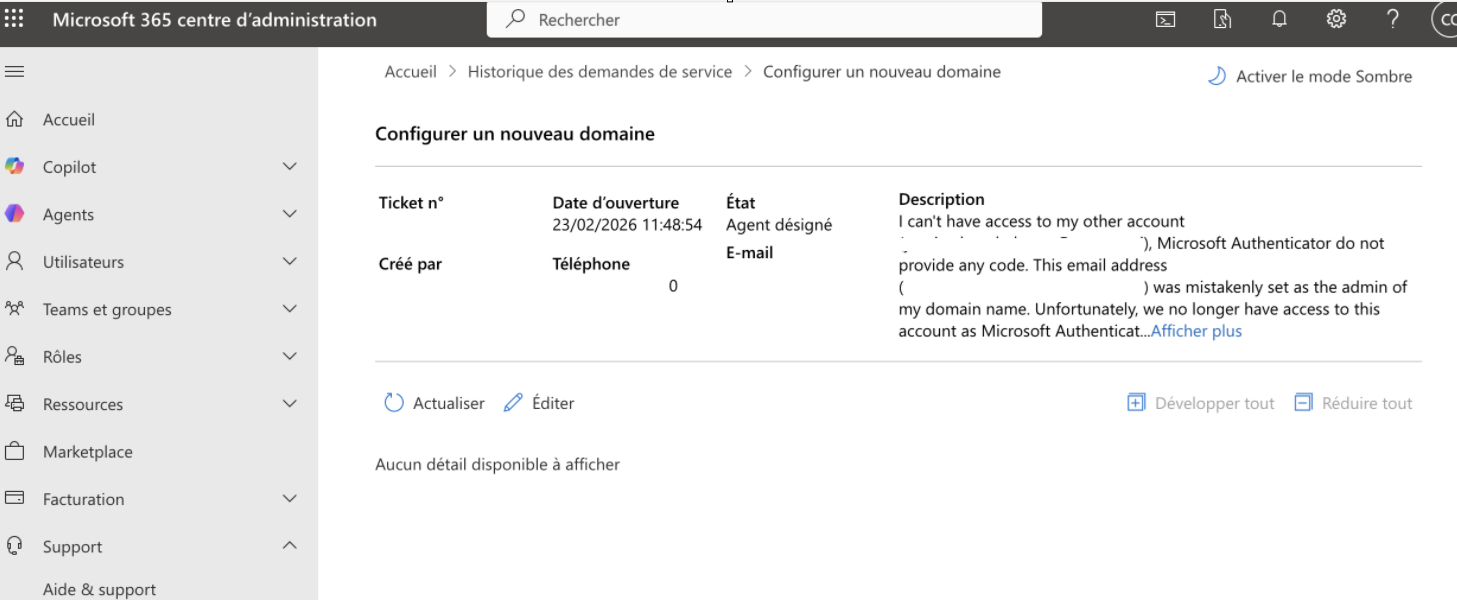Click the Réduire tout minus icon

1303,403
